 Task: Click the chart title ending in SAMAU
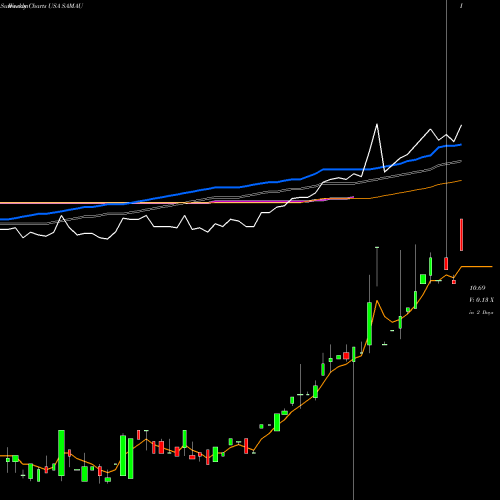(42, 6)
